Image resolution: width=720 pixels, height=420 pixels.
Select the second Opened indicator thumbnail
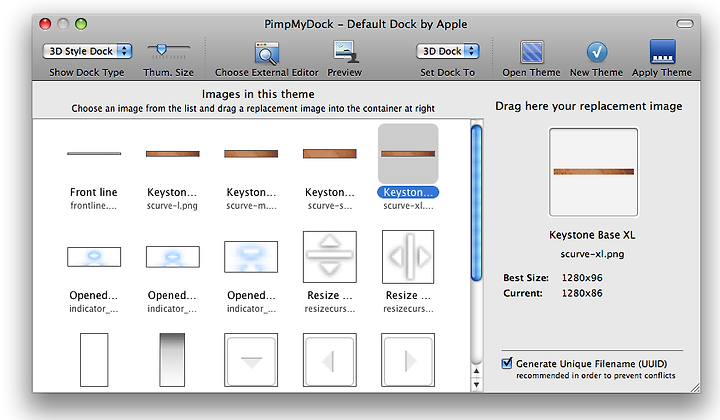[173, 257]
